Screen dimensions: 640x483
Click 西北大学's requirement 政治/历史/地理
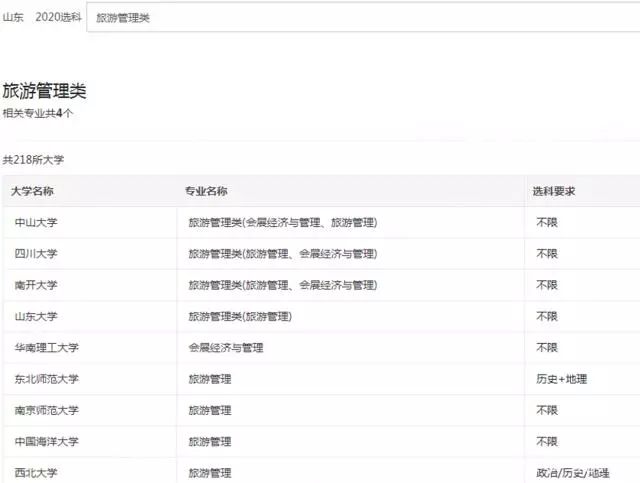click(573, 473)
